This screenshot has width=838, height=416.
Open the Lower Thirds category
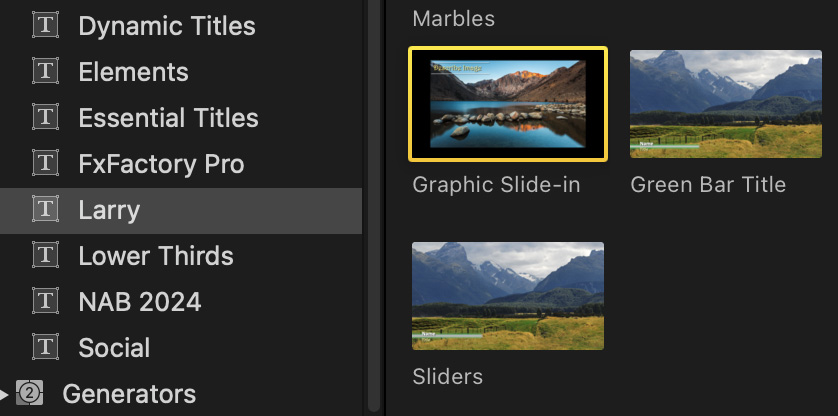click(x=156, y=256)
